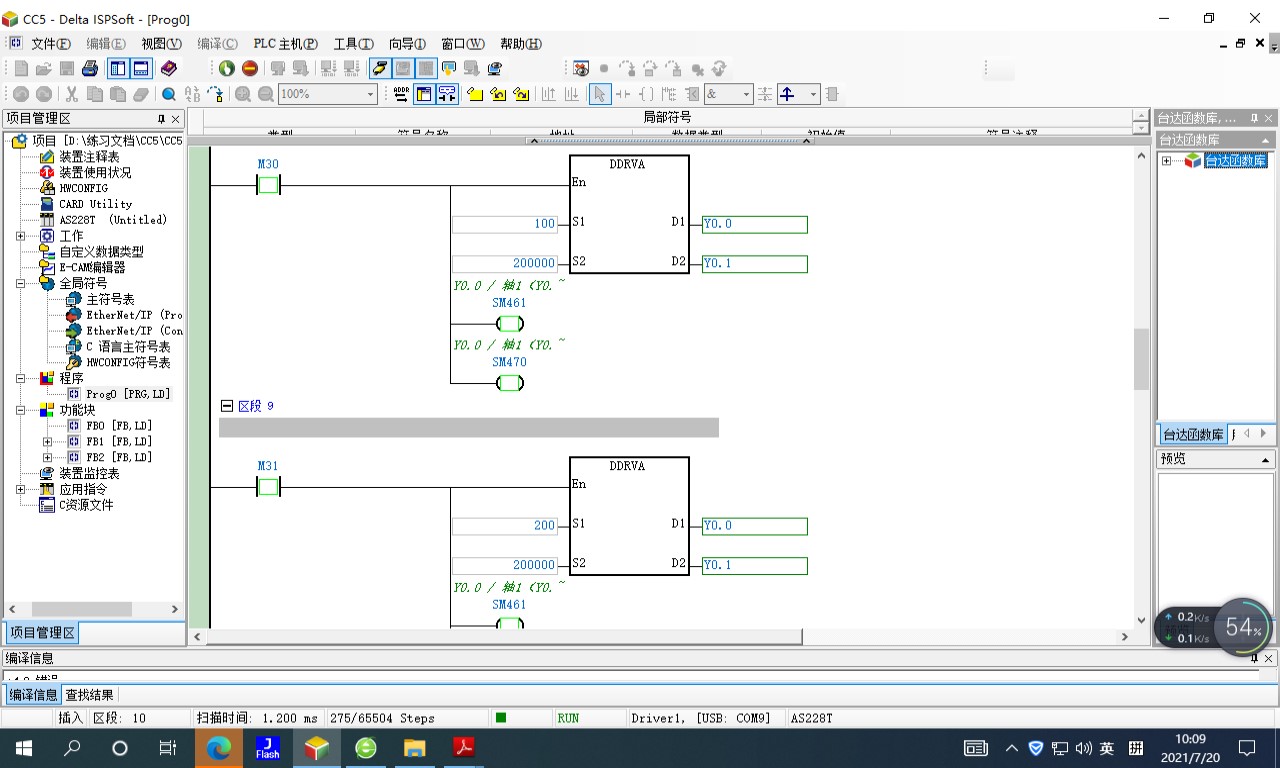Open the help book icon in toolbar

[x=169, y=69]
